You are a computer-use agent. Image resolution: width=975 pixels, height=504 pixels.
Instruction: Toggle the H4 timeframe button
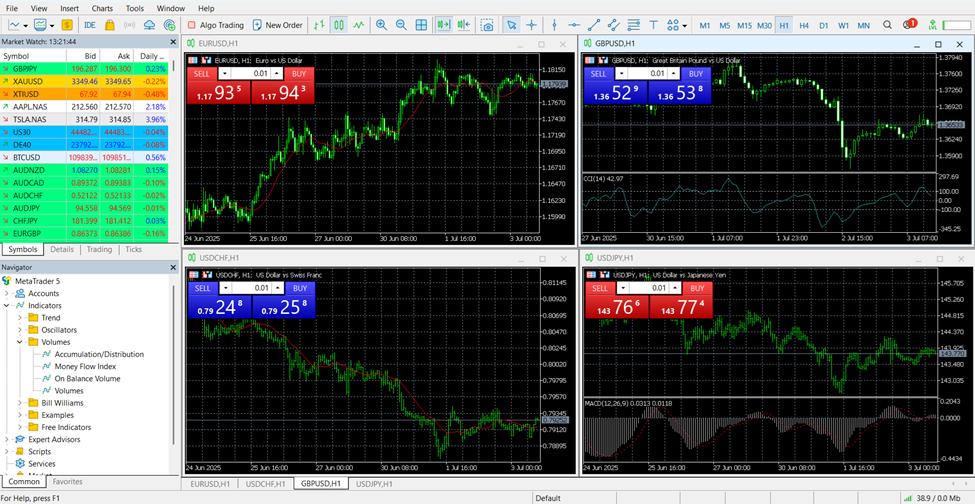[804, 25]
